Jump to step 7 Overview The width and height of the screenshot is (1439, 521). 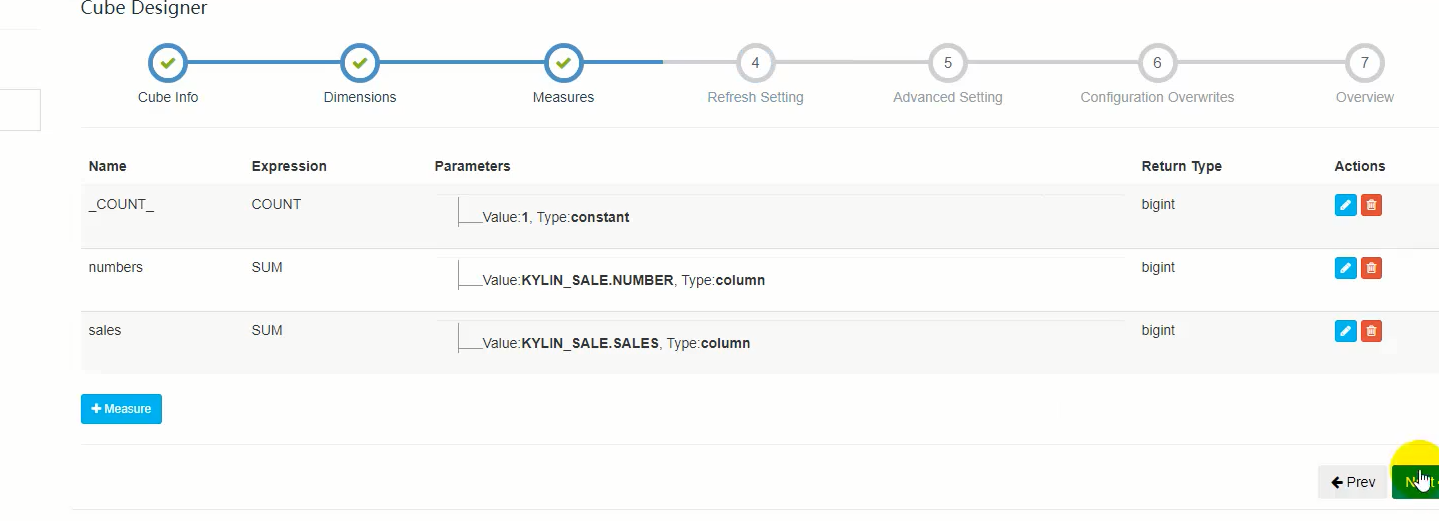pos(1364,63)
